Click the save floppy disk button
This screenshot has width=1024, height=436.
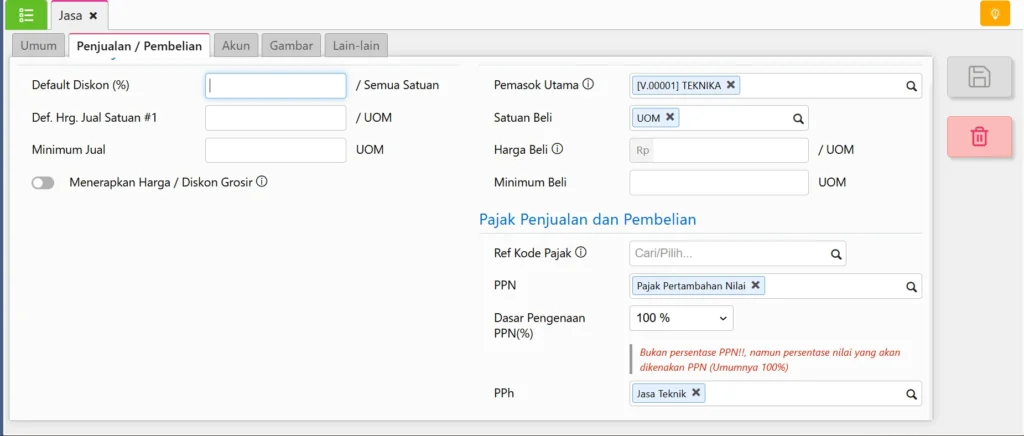click(979, 77)
